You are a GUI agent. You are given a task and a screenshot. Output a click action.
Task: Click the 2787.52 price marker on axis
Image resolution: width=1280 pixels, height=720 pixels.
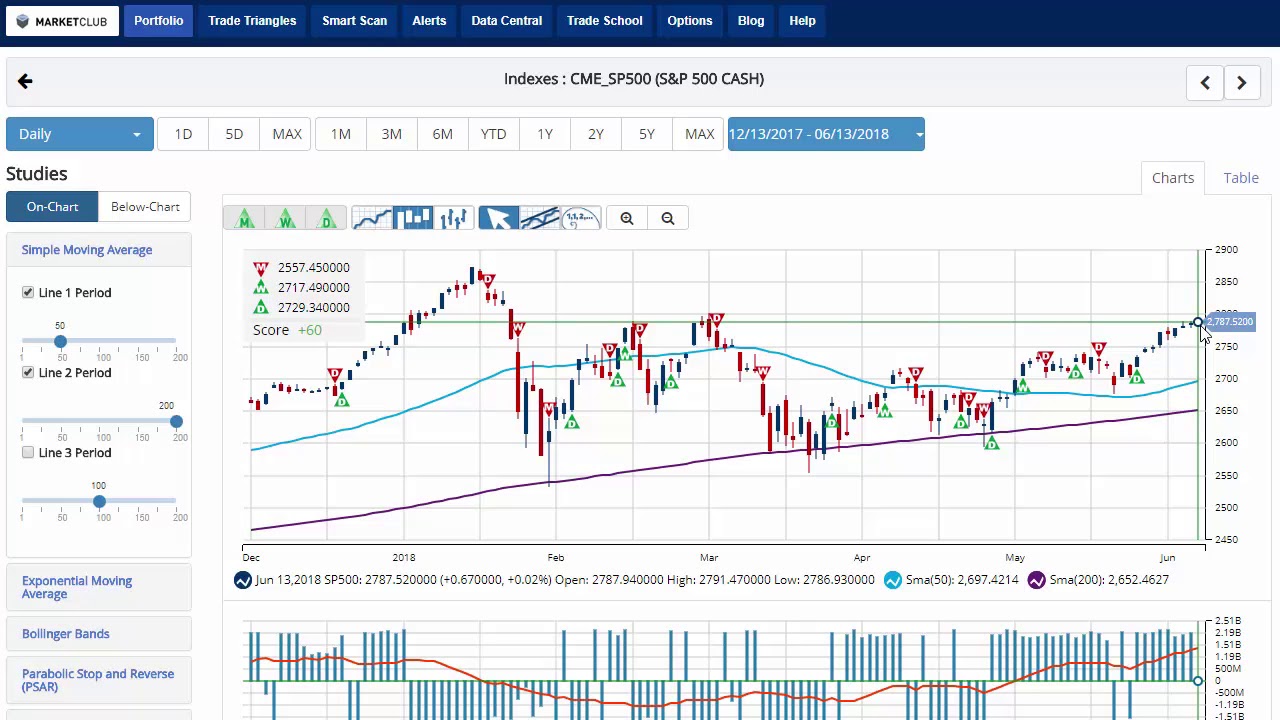[x=1230, y=322]
